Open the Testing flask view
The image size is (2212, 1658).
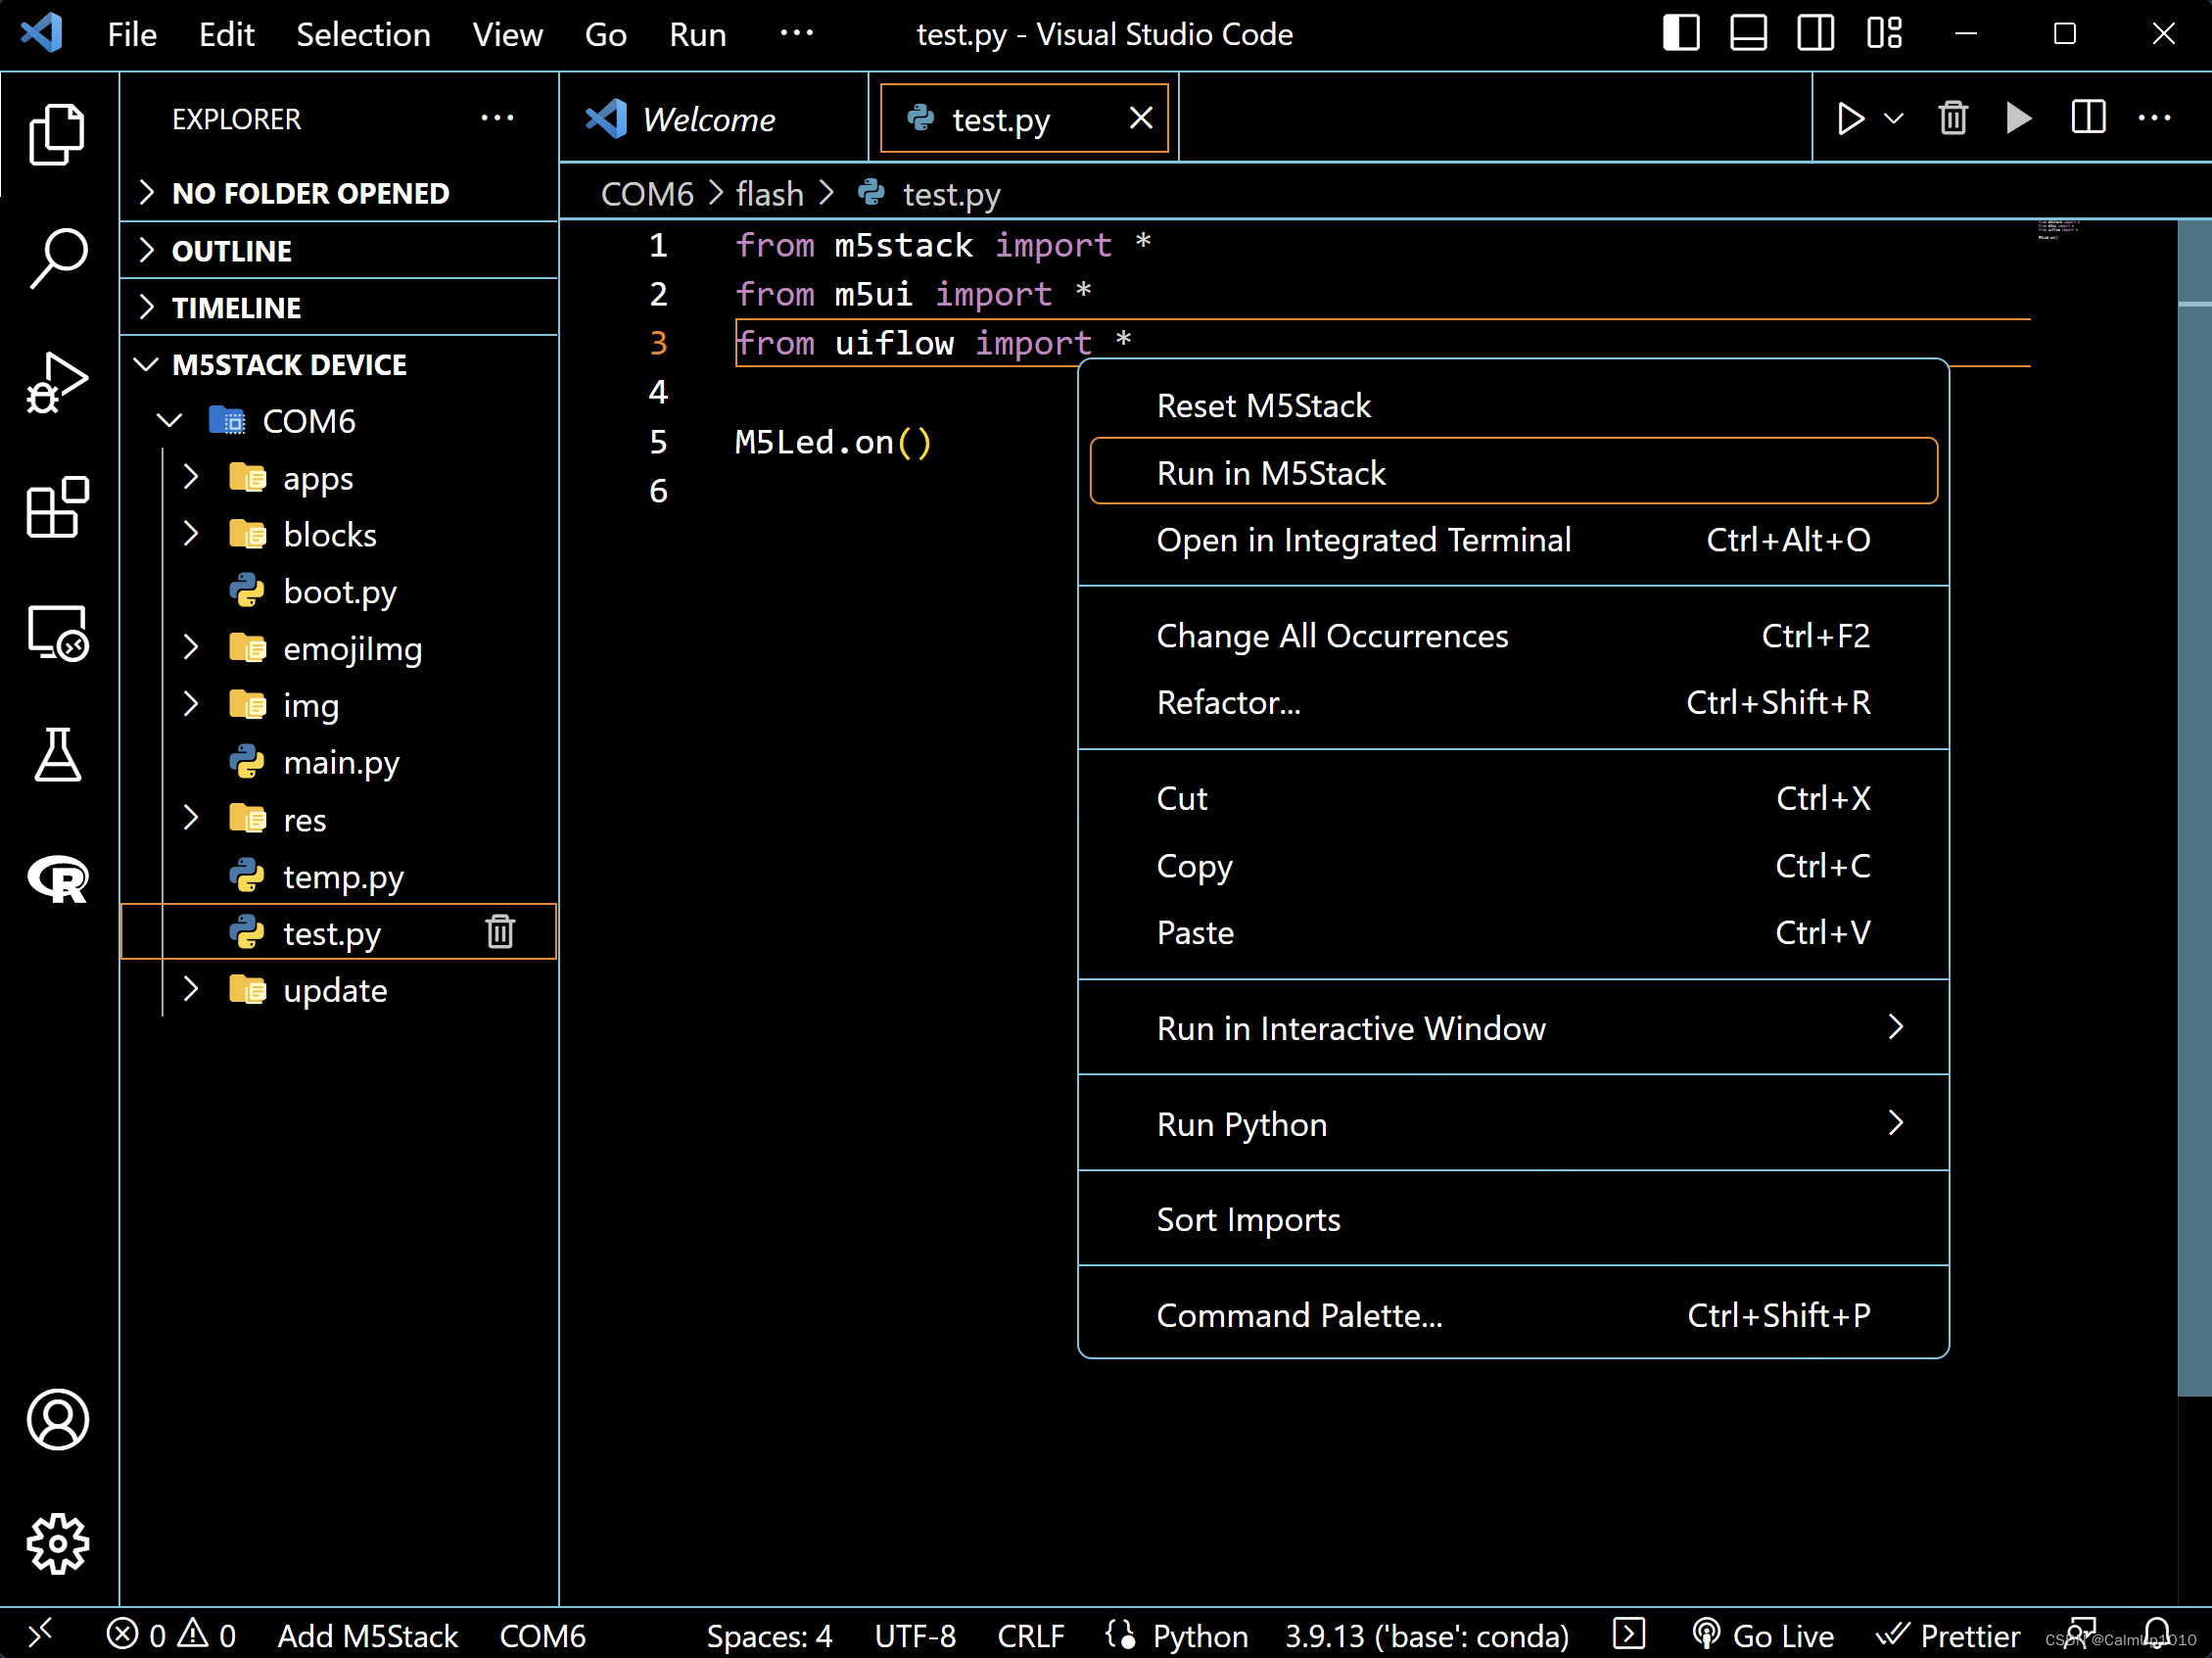coord(57,755)
